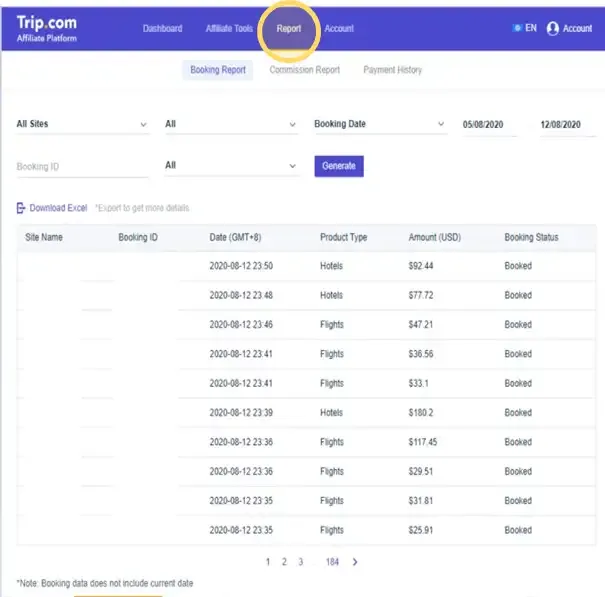
Task: Open the All dropdown beside Booking ID
Action: coord(231,166)
